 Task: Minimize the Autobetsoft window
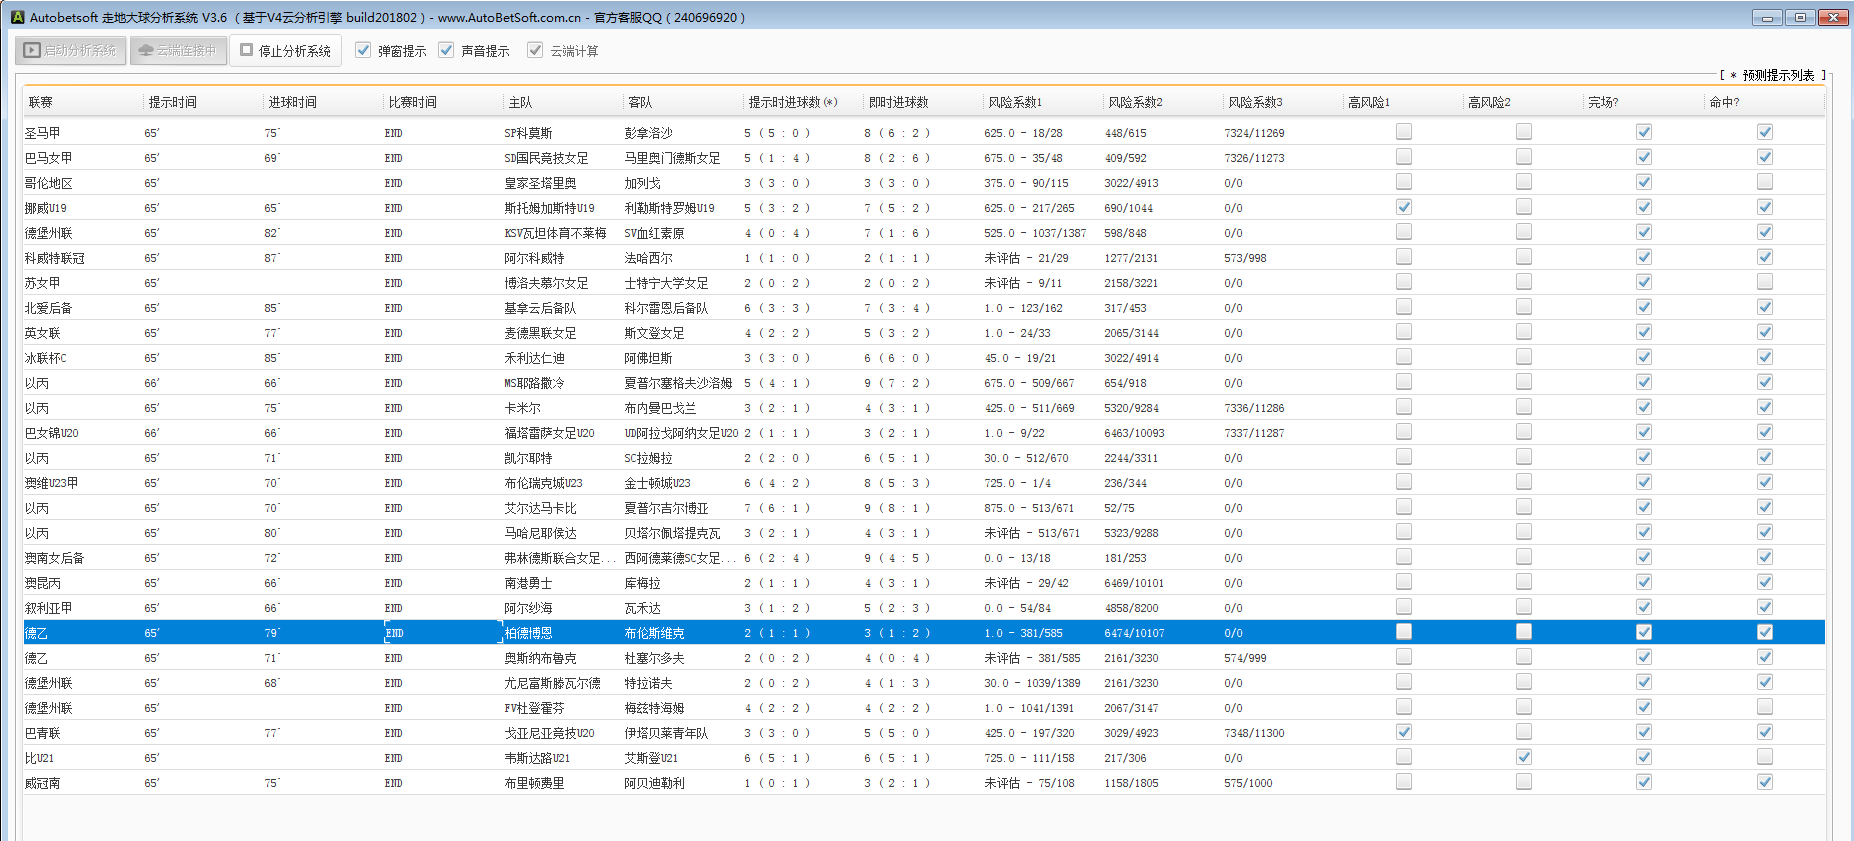[x=1767, y=17]
